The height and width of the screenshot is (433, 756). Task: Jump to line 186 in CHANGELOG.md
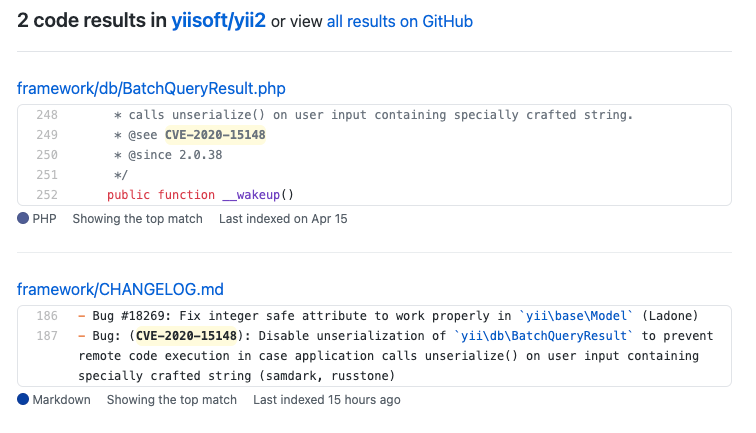[x=46, y=316]
